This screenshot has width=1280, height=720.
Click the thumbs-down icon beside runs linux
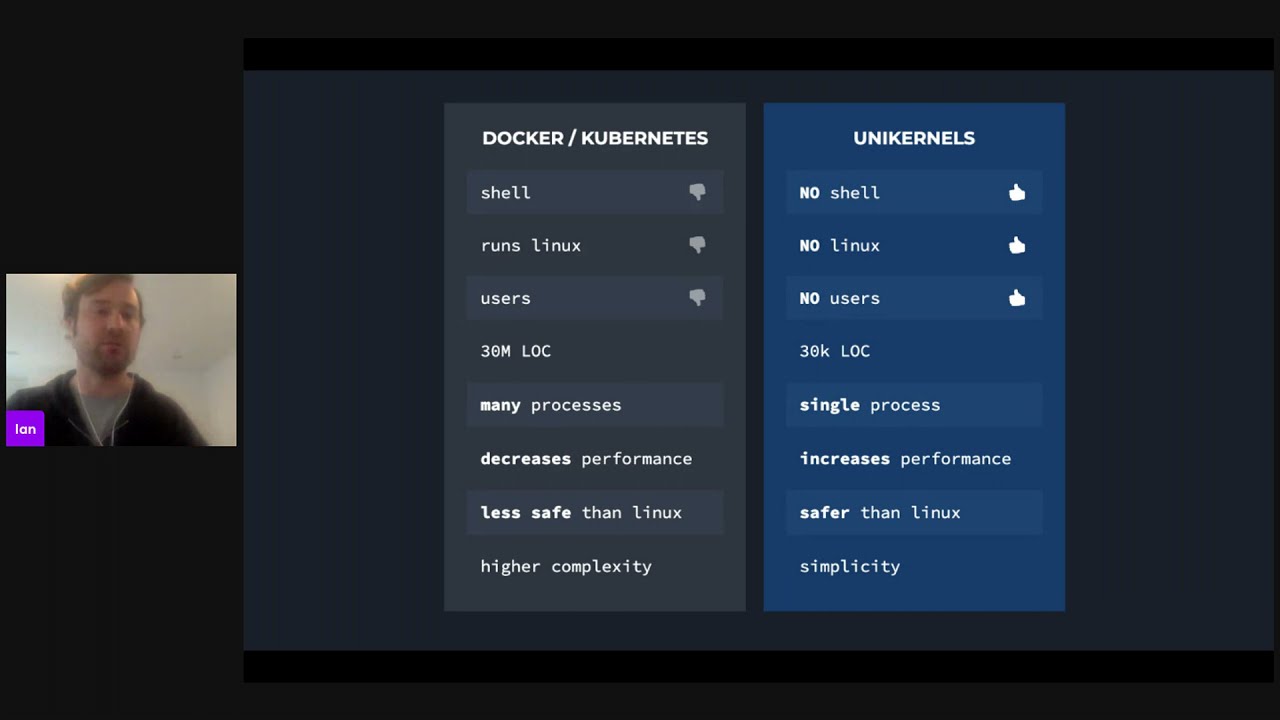(697, 245)
